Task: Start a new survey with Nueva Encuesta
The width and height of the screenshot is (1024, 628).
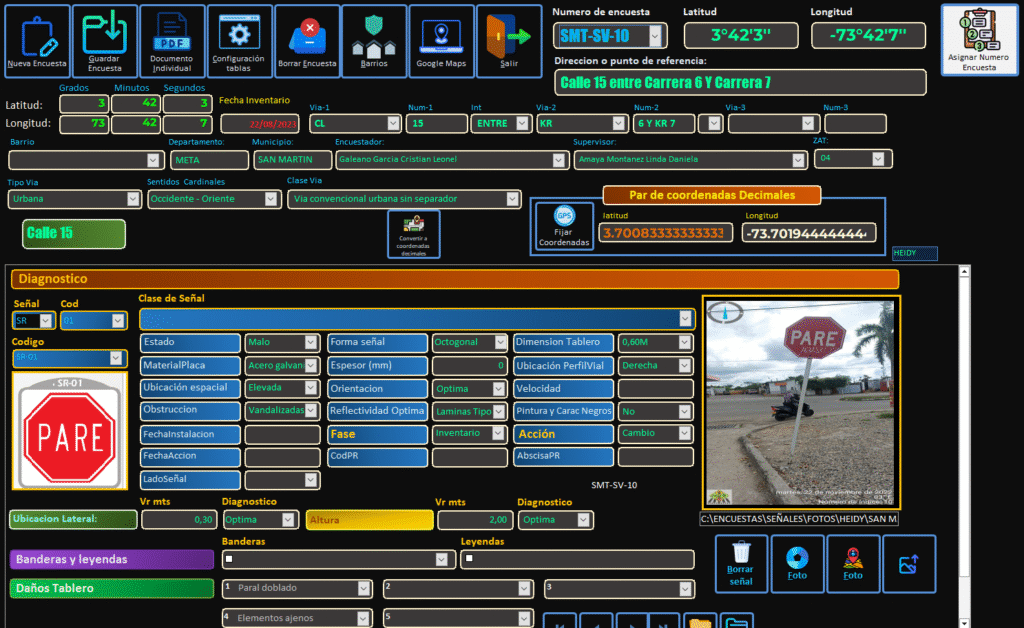Action: tap(37, 41)
